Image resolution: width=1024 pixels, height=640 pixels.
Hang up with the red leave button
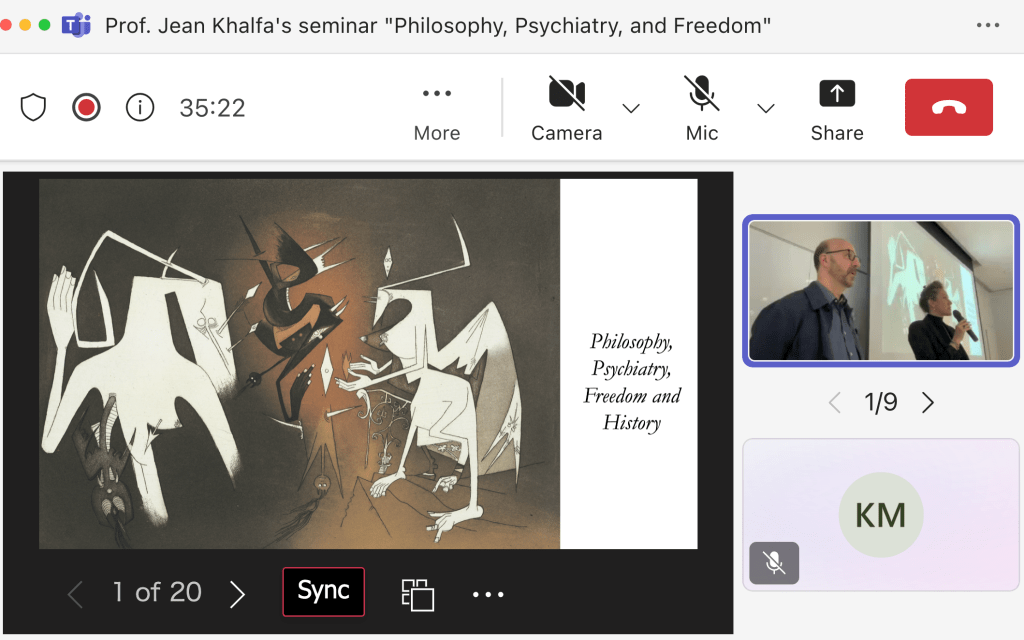point(948,107)
